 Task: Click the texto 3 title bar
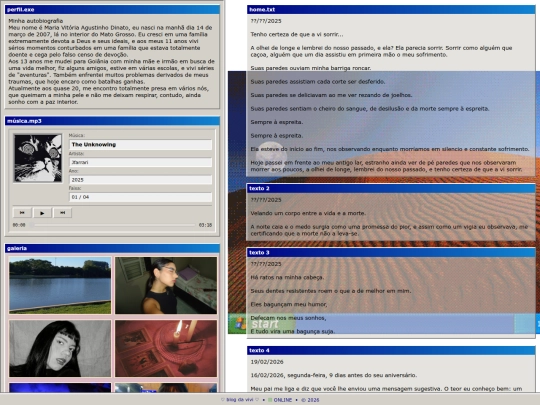coord(391,252)
